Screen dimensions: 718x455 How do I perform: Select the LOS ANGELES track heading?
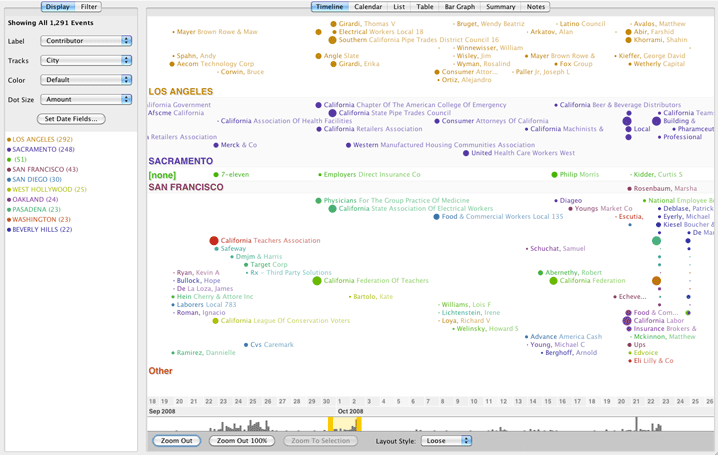tap(181, 92)
